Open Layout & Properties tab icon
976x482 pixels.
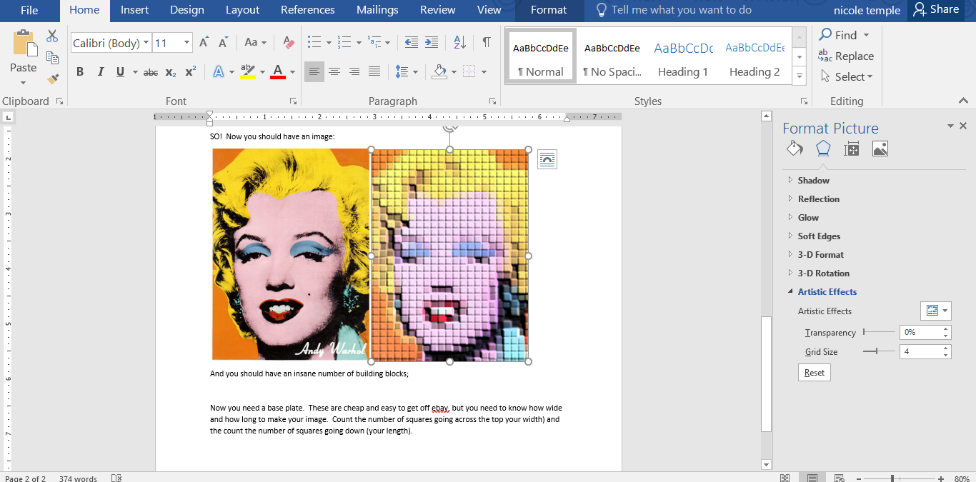click(852, 148)
